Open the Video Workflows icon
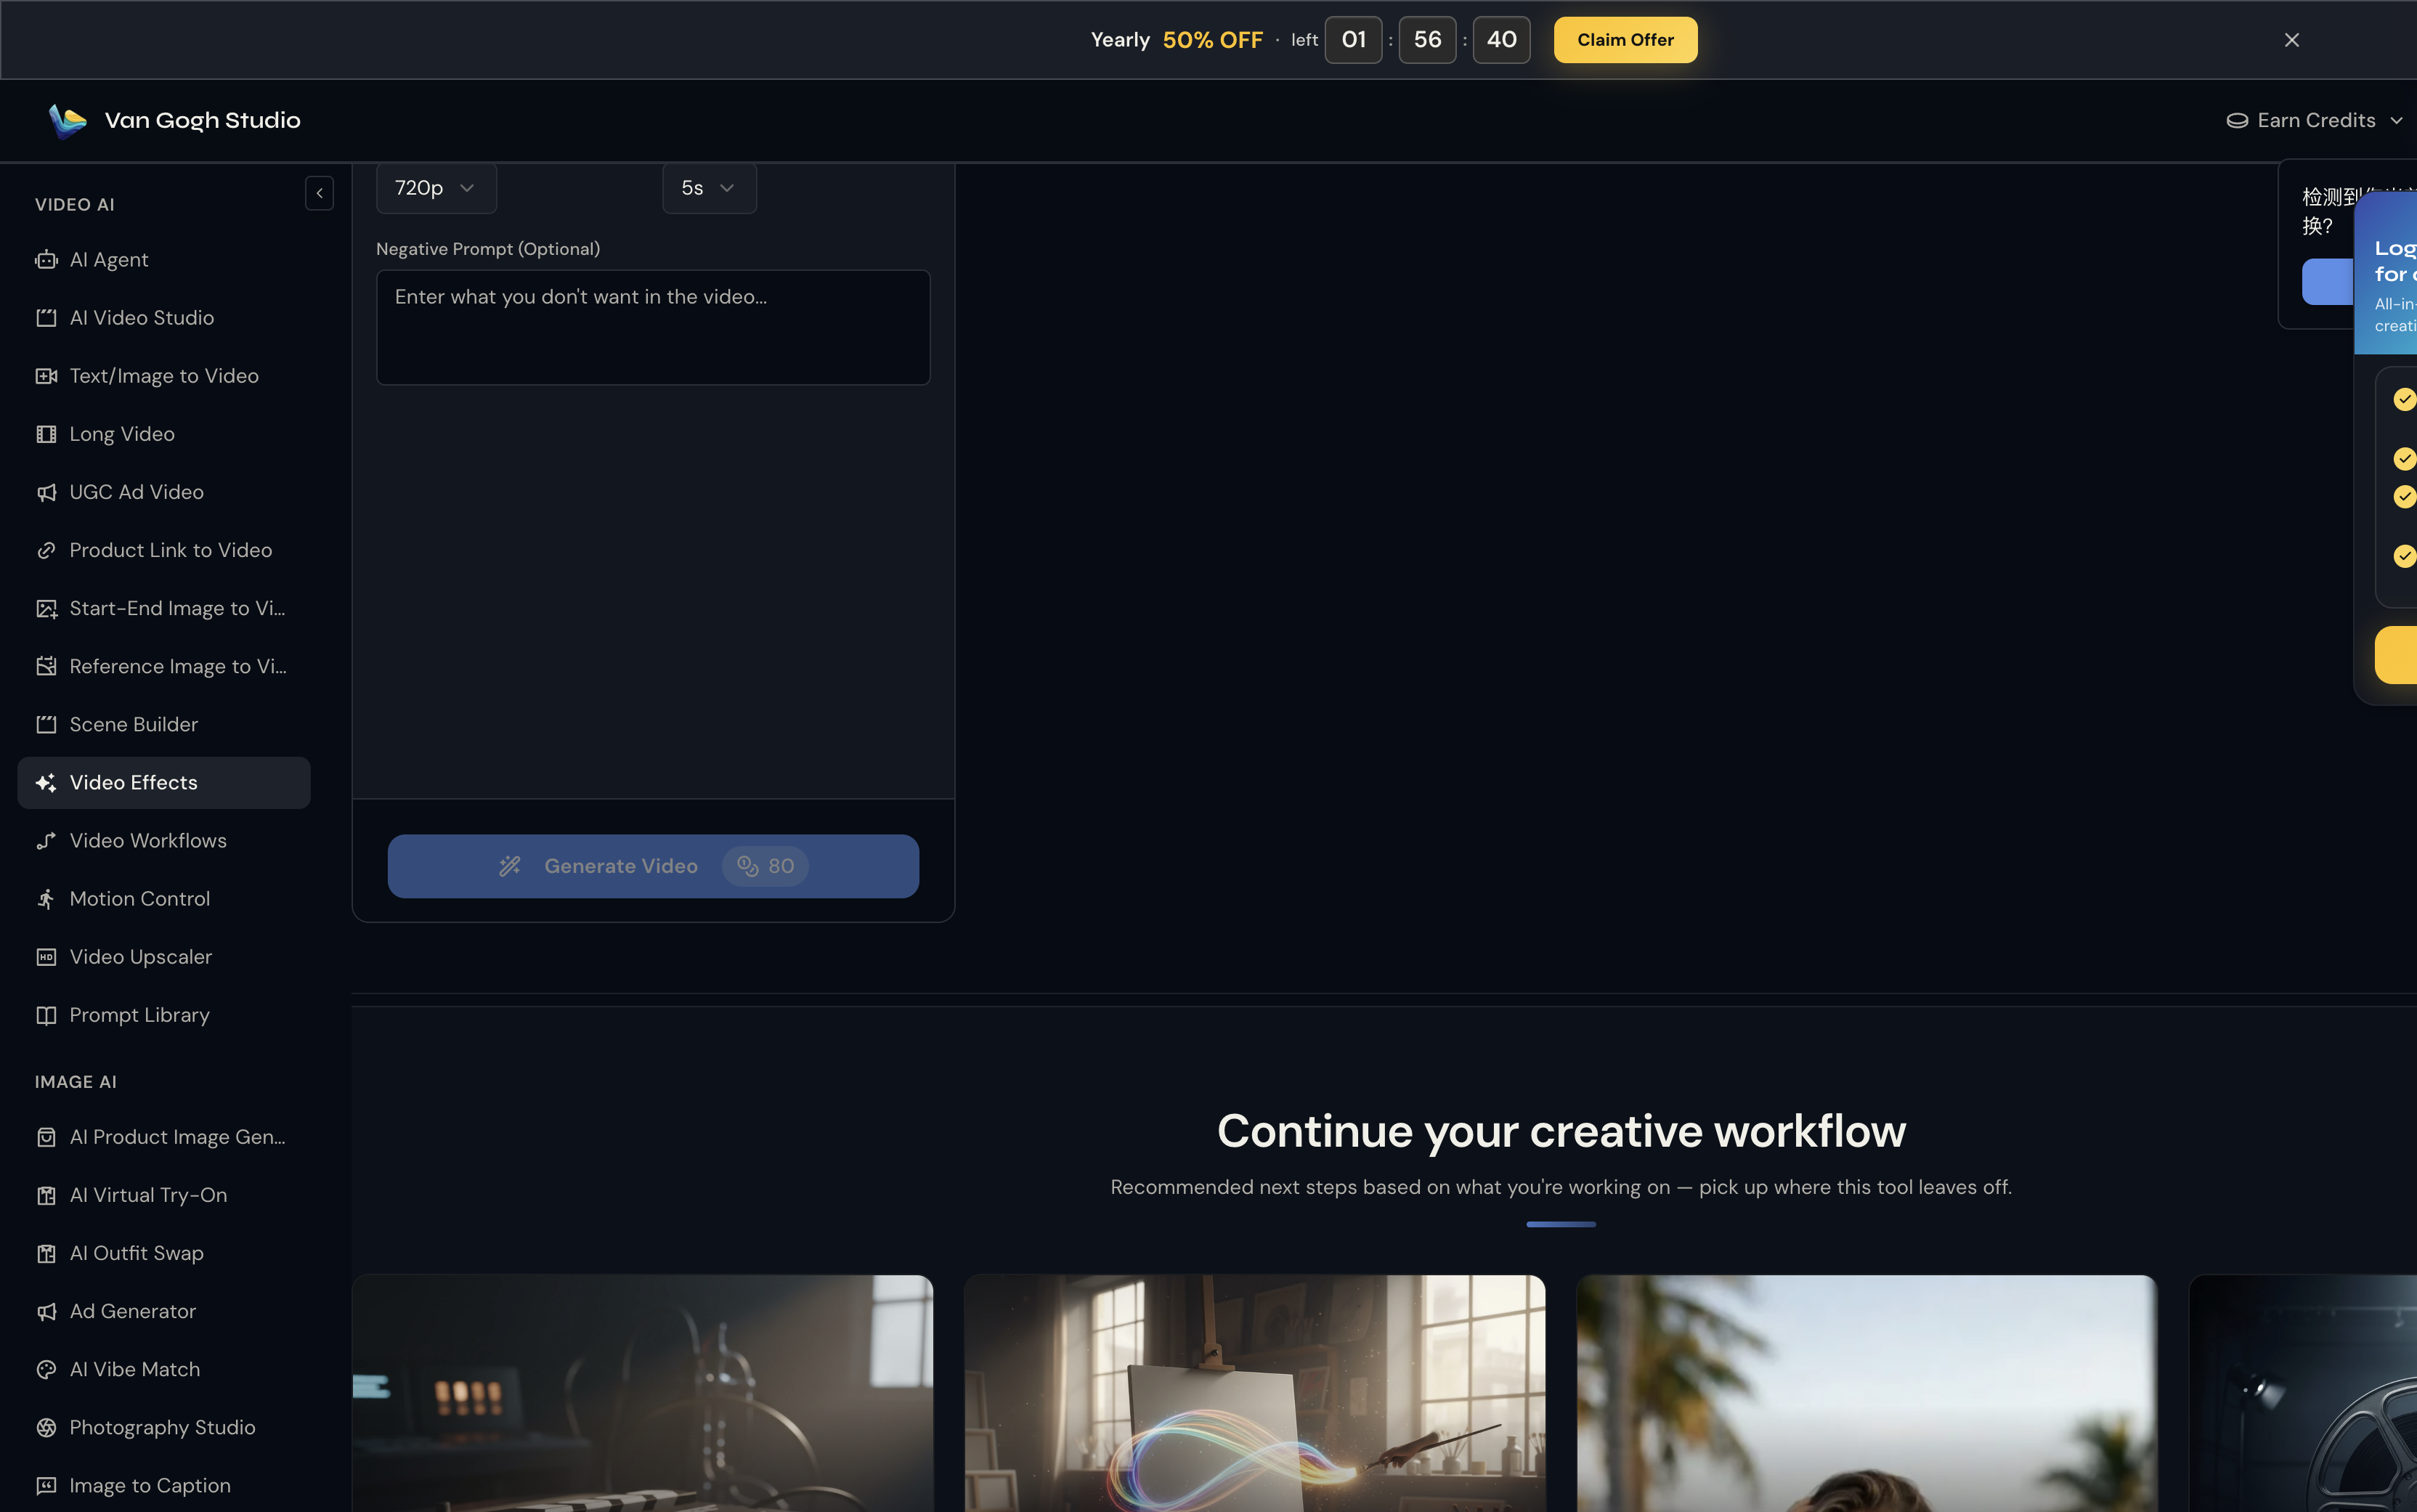The image size is (2417, 1512). [46, 841]
